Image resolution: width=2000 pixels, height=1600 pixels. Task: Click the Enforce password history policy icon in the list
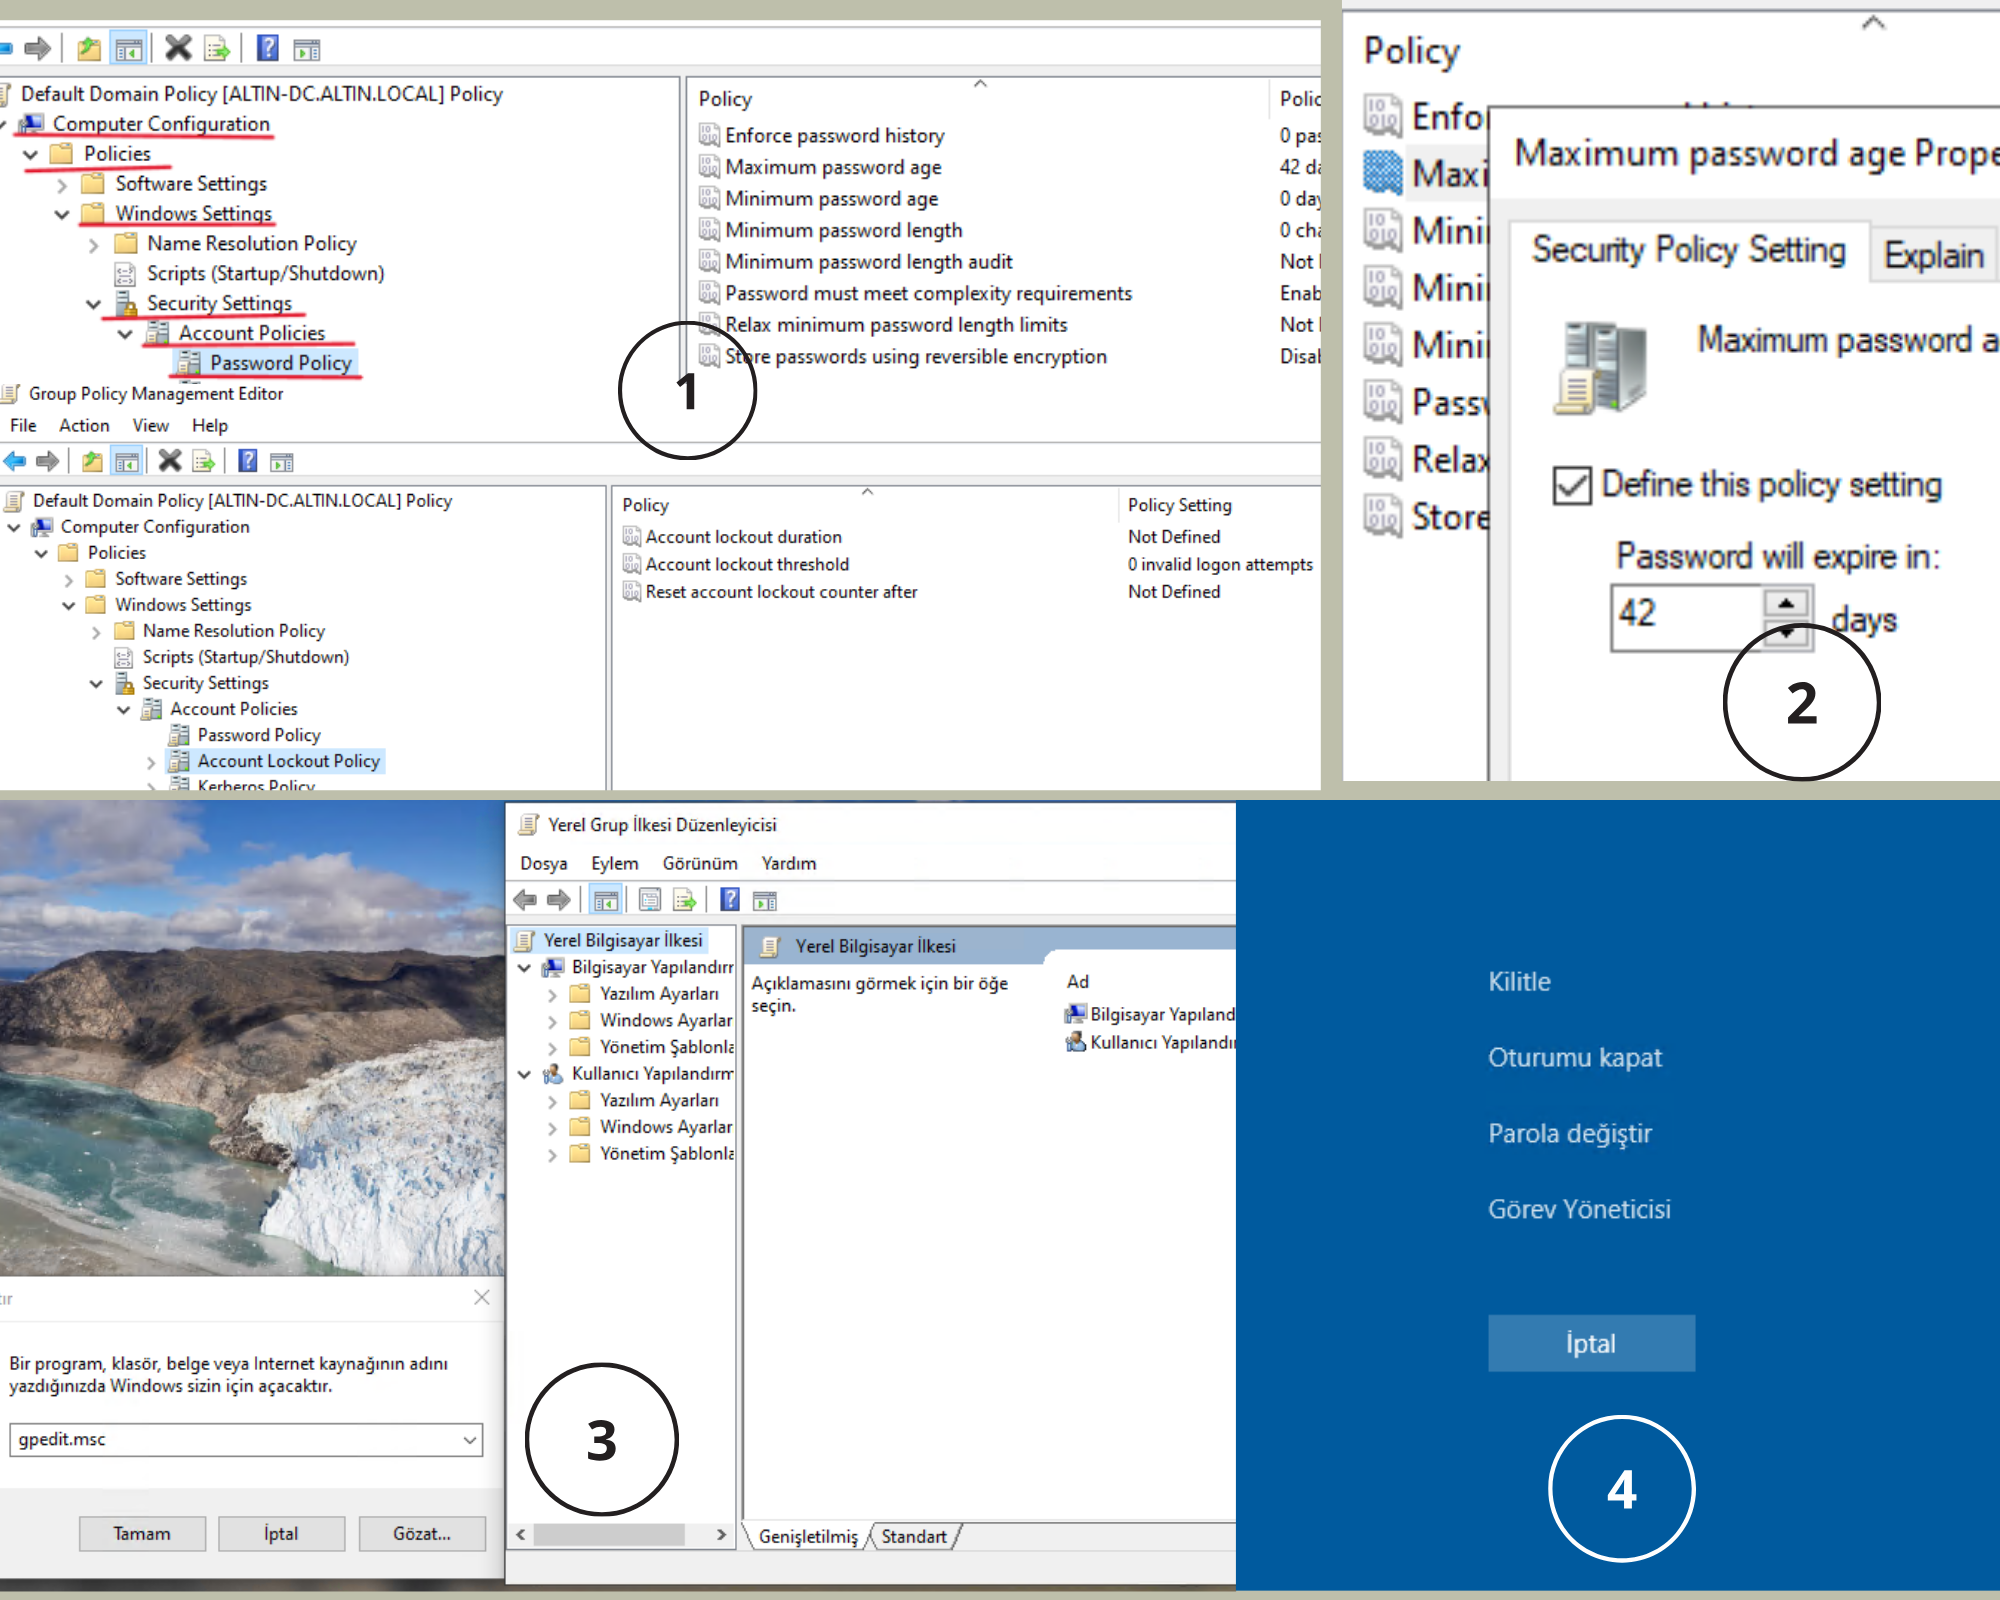pos(709,135)
